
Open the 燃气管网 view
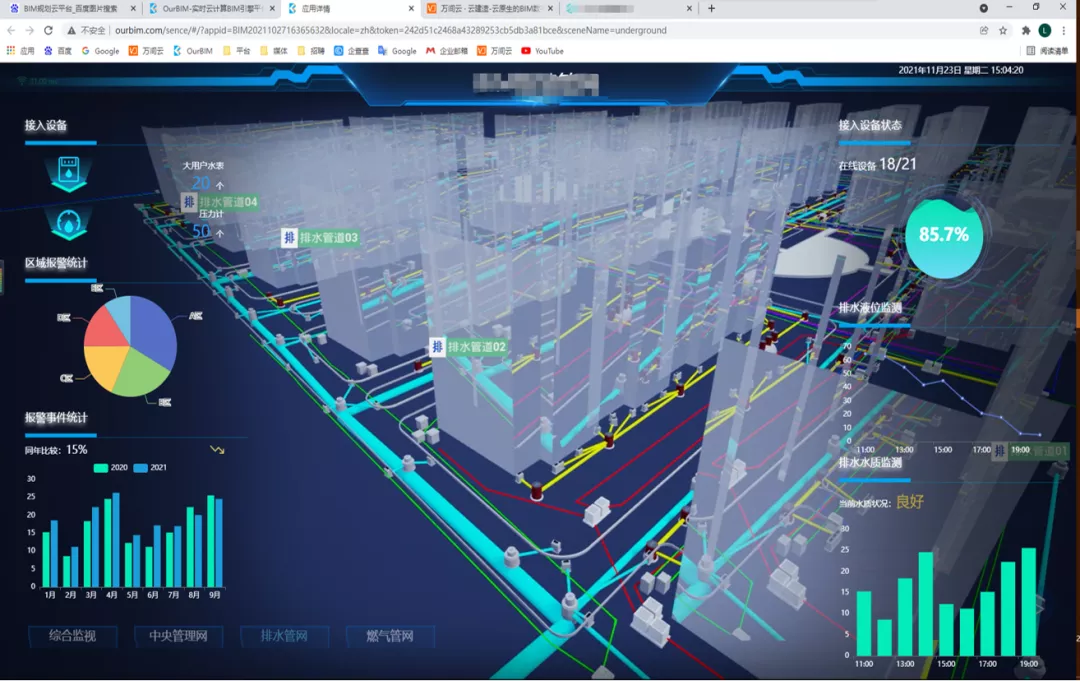pyautogui.click(x=390, y=636)
